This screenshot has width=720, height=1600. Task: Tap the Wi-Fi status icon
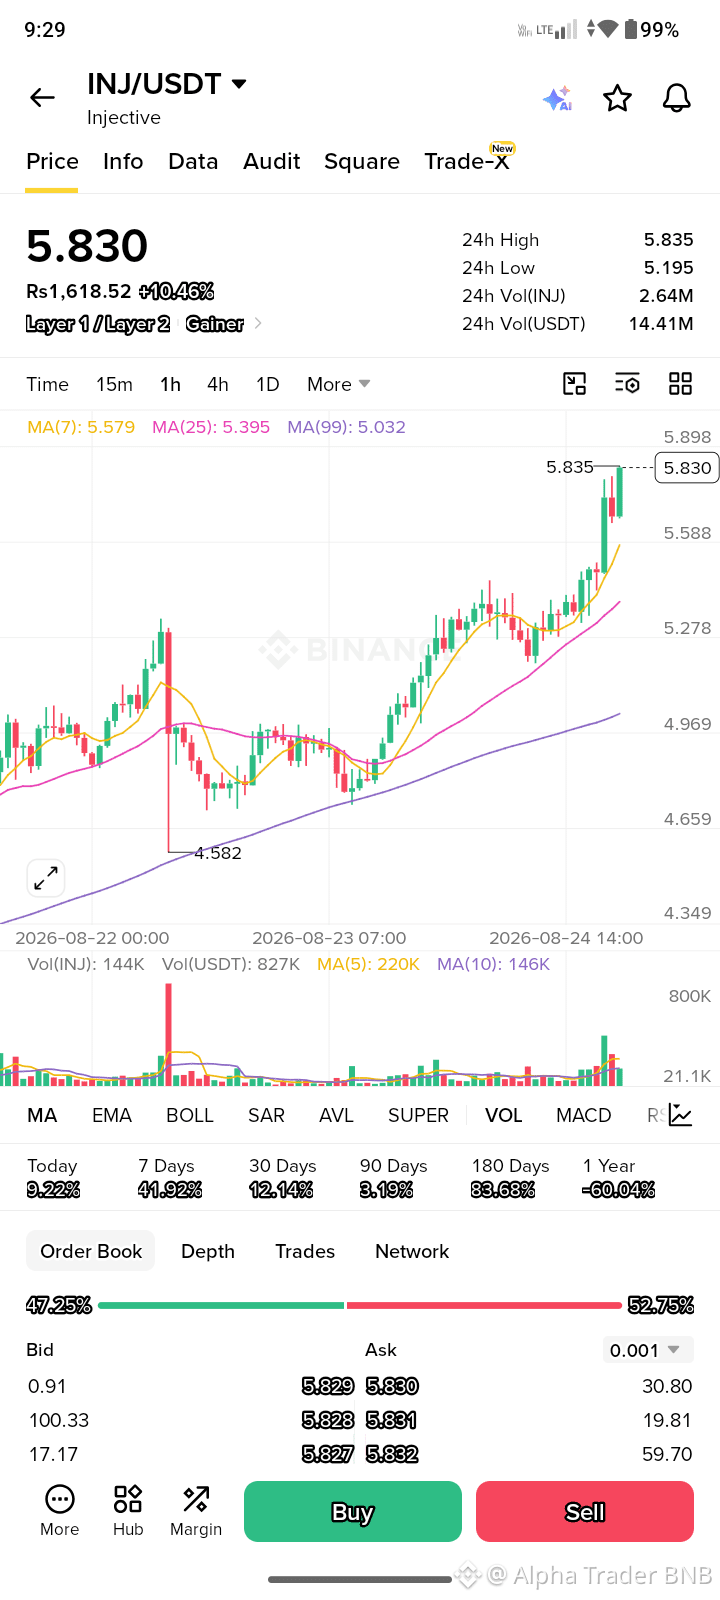click(x=608, y=30)
